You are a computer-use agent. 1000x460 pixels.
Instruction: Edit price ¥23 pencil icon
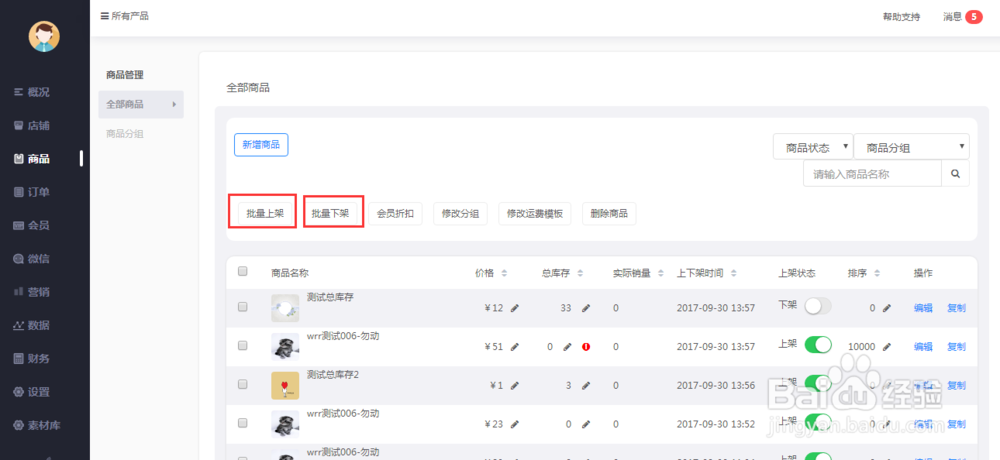tap(515, 424)
